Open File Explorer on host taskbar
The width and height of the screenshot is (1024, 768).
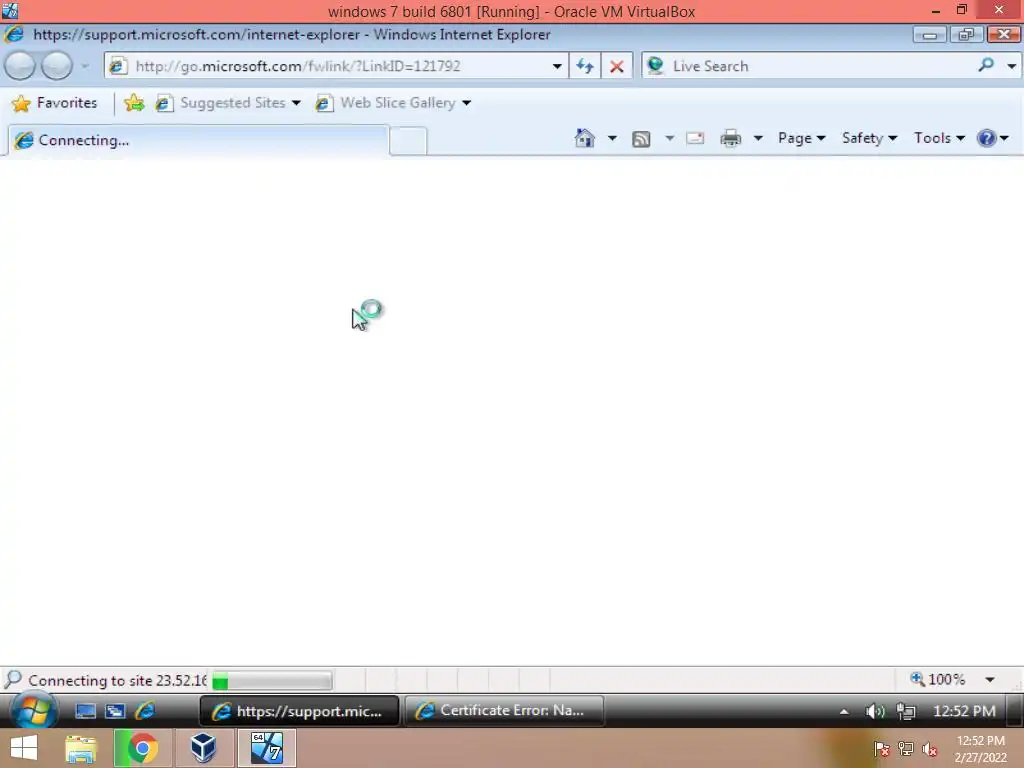click(81, 748)
